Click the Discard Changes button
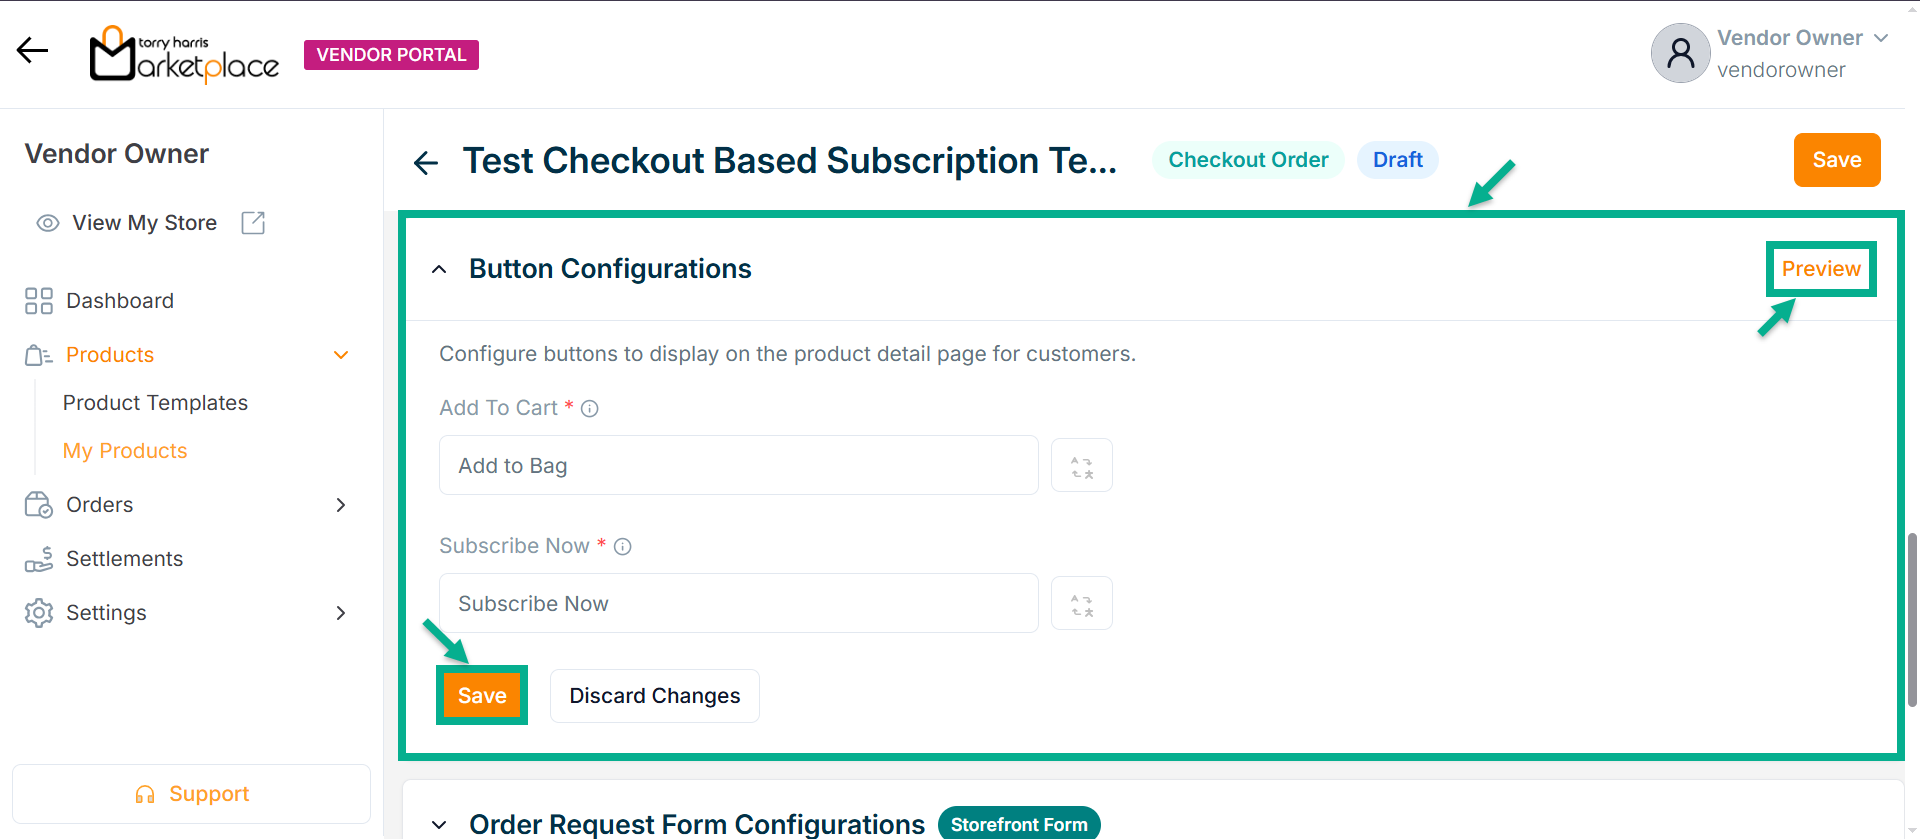This screenshot has height=839, width=1920. click(x=654, y=696)
